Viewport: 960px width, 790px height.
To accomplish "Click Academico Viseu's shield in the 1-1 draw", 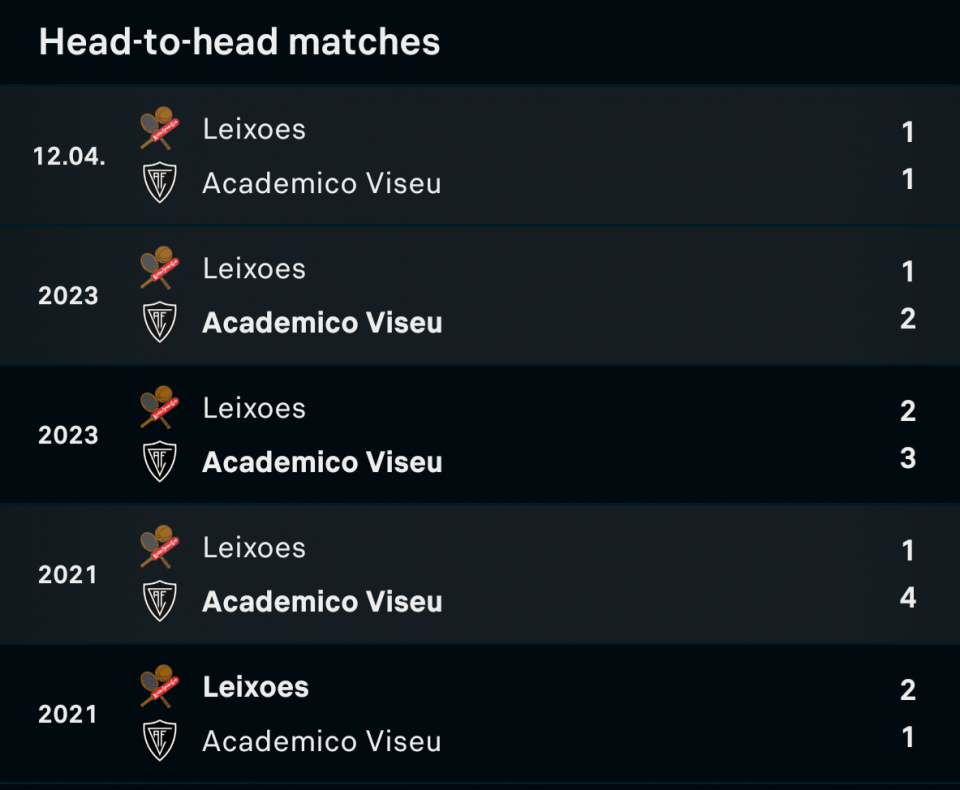I will click(159, 183).
